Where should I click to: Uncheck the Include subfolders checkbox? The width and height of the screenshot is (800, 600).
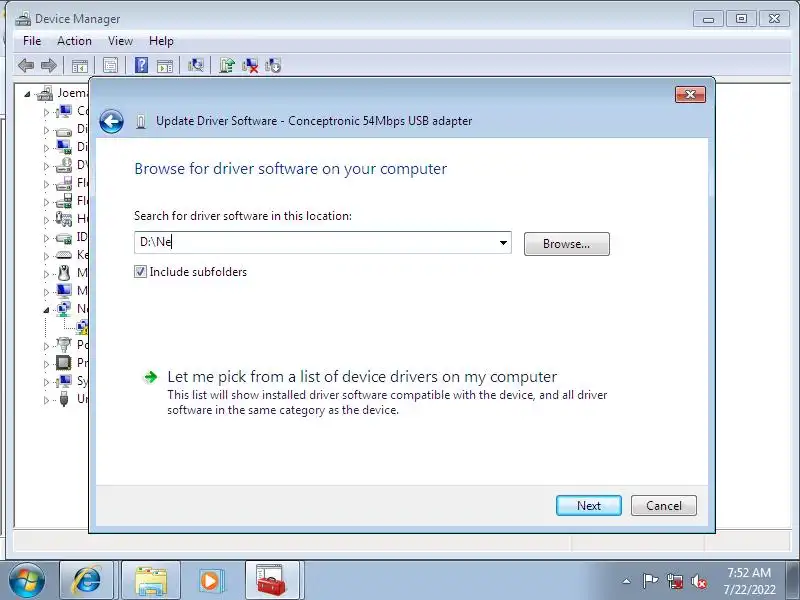pos(140,272)
